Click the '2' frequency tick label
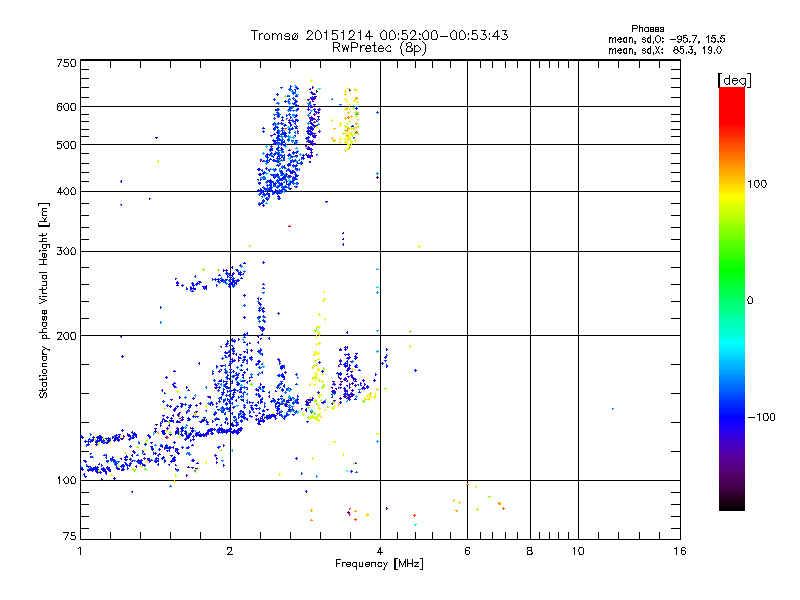Screen dimensions: 800x600 230,551
